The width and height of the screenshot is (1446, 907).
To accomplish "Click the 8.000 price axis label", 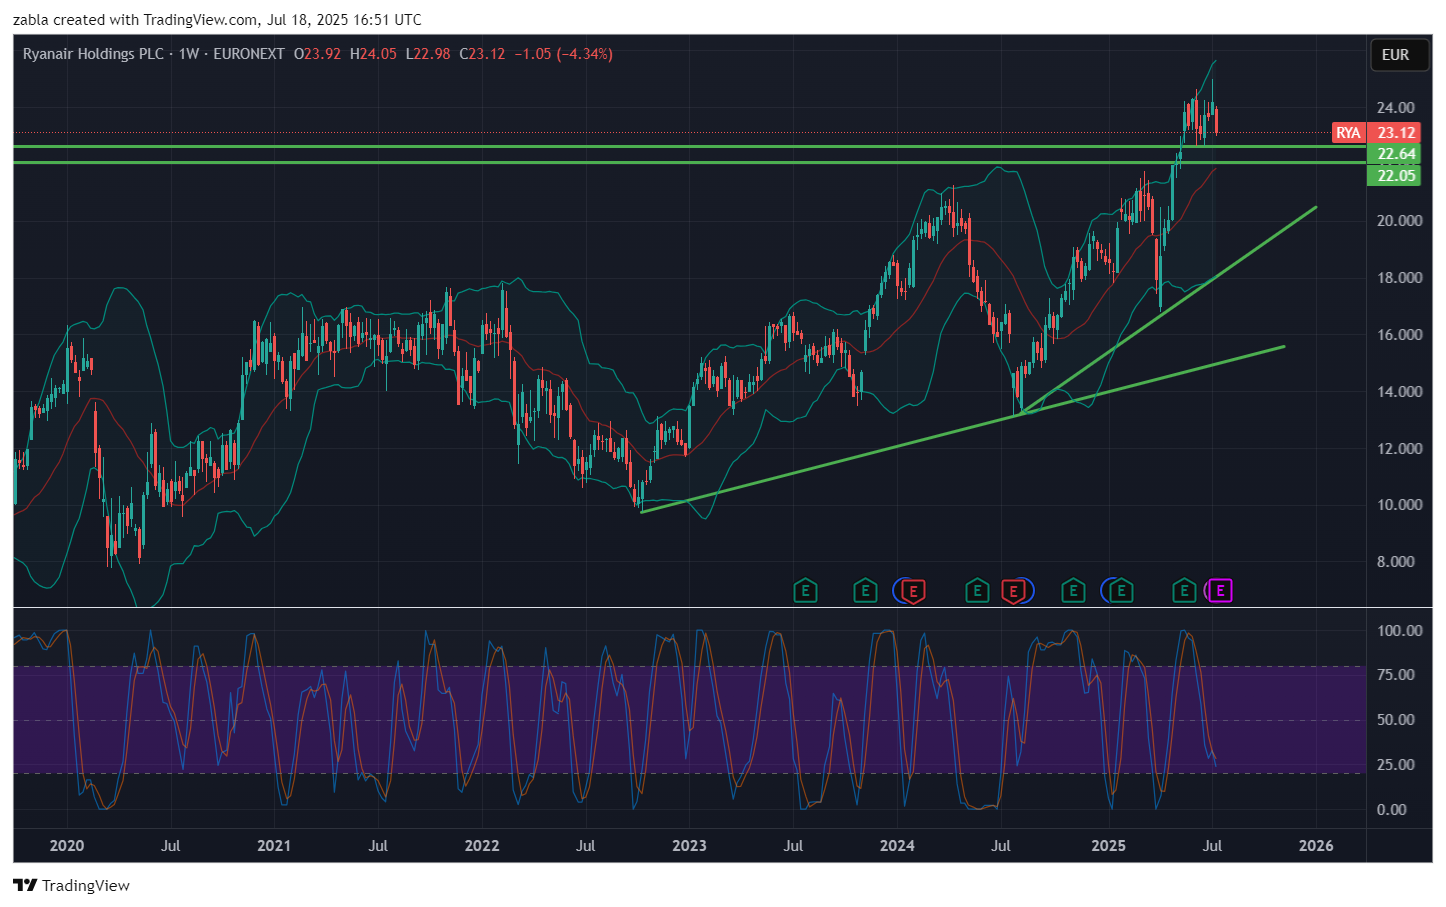I will pyautogui.click(x=1395, y=562).
